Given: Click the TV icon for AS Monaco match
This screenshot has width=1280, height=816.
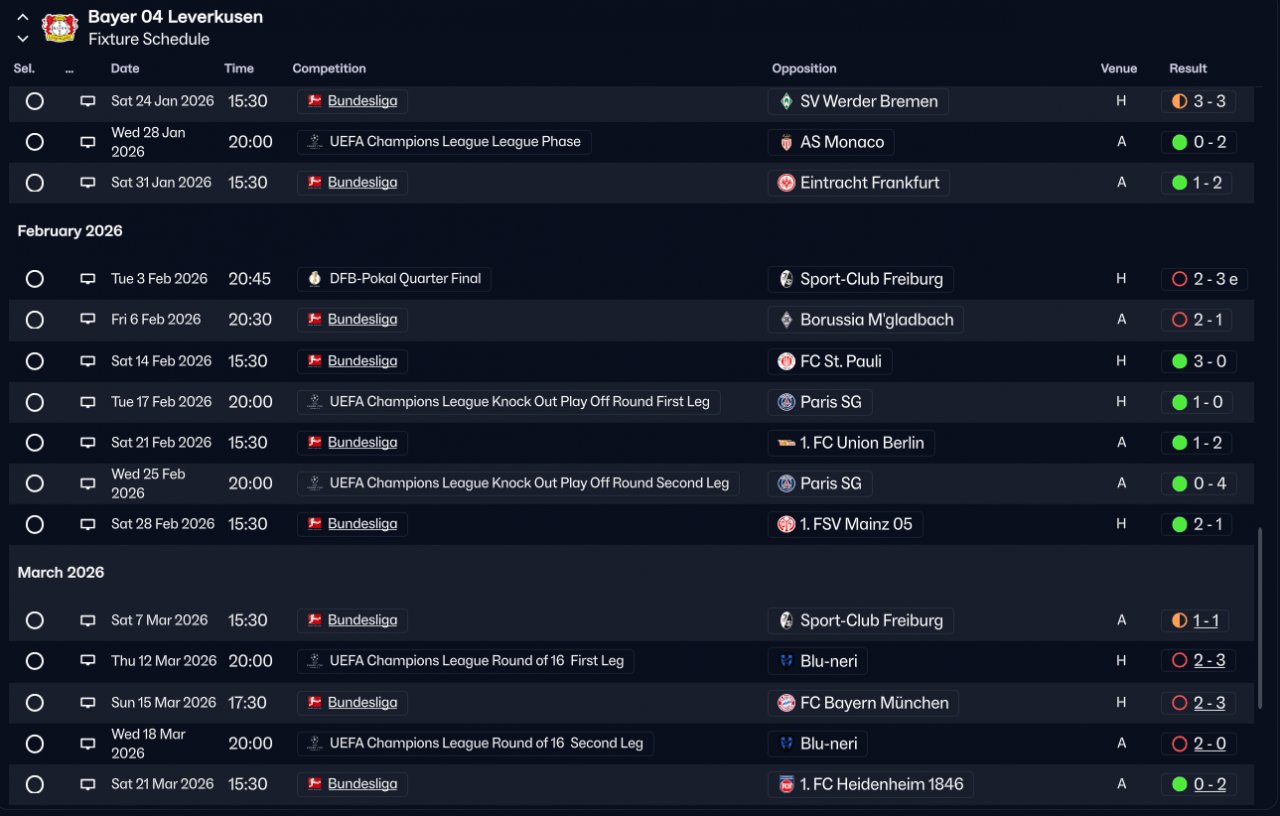Looking at the screenshot, I should pyautogui.click(x=88, y=142).
